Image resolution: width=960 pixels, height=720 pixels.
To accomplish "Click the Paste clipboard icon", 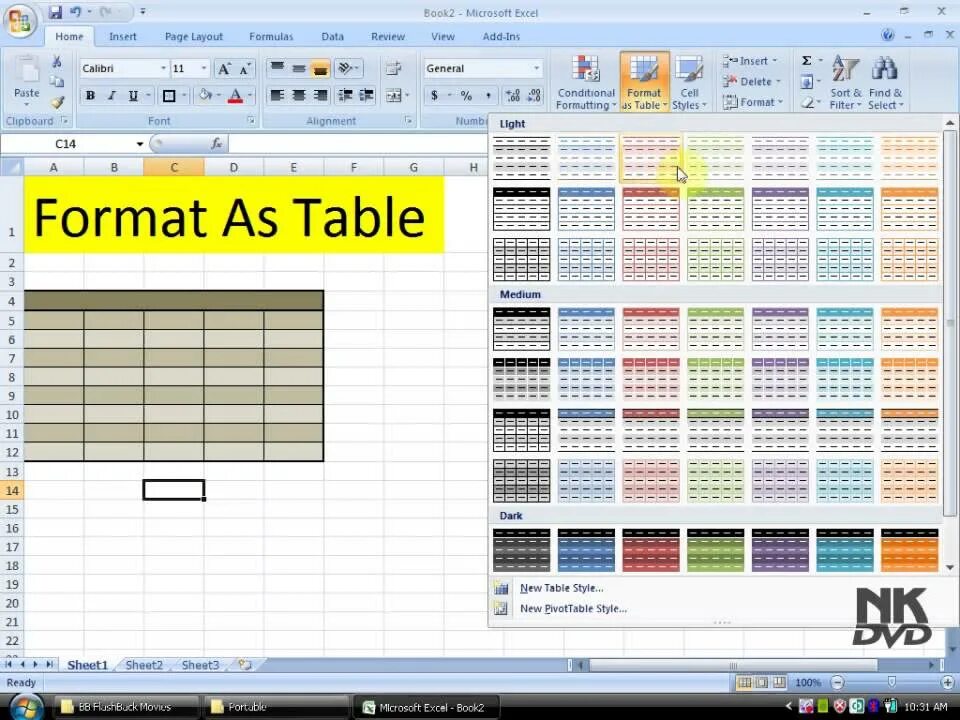I will tap(26, 69).
